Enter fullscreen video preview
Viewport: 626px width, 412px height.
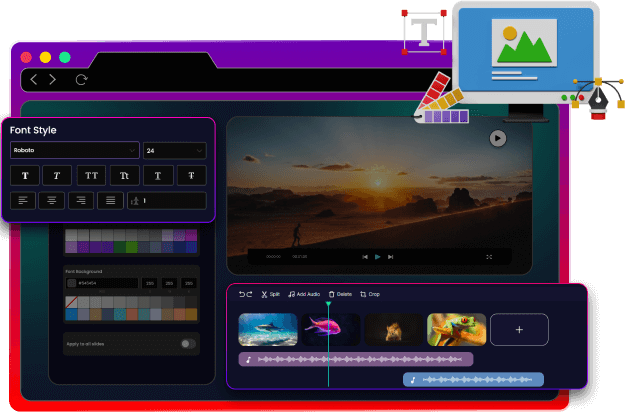tap(489, 257)
